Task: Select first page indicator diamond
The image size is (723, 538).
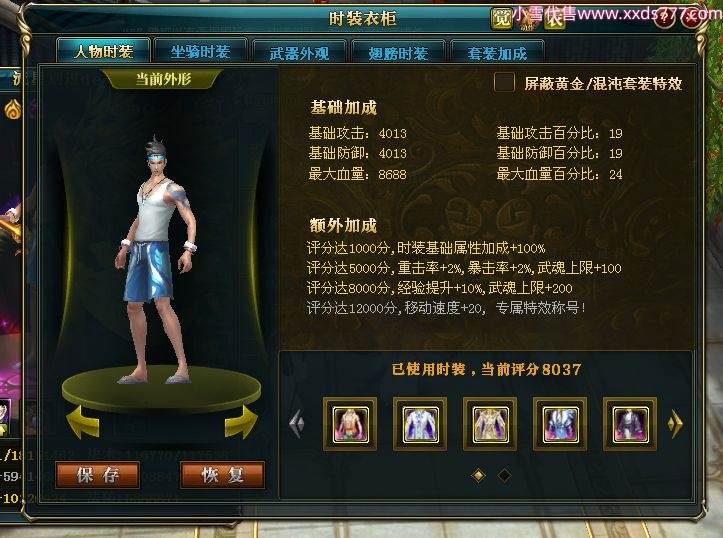Action: tap(479, 475)
